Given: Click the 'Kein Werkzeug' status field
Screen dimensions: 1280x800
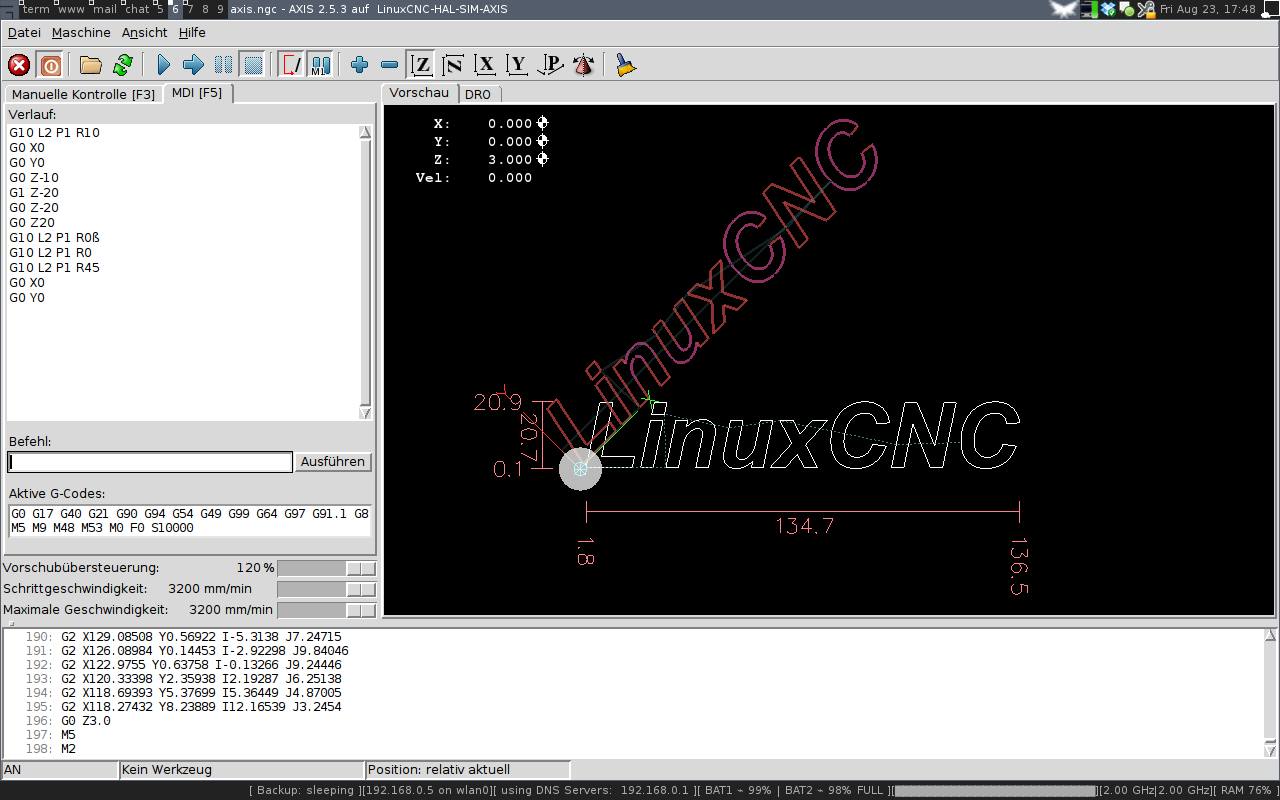Looking at the screenshot, I should 242,770.
